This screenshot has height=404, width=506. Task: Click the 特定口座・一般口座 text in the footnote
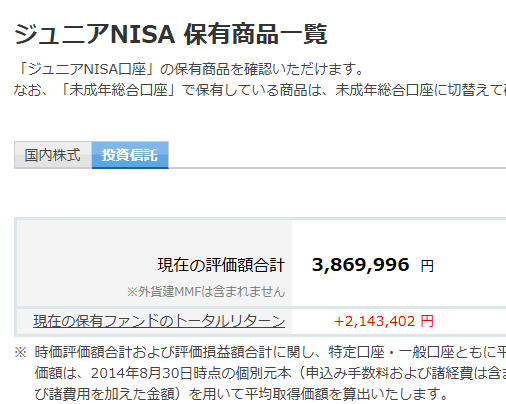(391, 352)
